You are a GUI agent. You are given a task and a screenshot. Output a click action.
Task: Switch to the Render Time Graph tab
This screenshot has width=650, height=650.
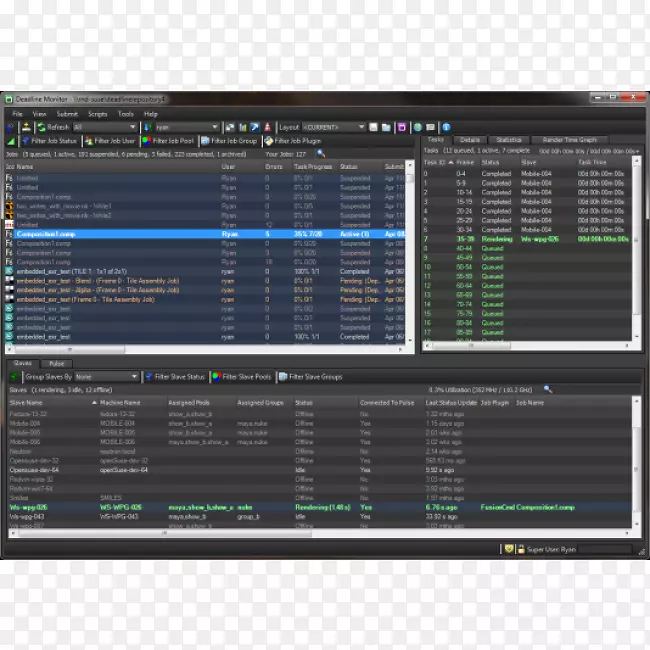coord(569,140)
